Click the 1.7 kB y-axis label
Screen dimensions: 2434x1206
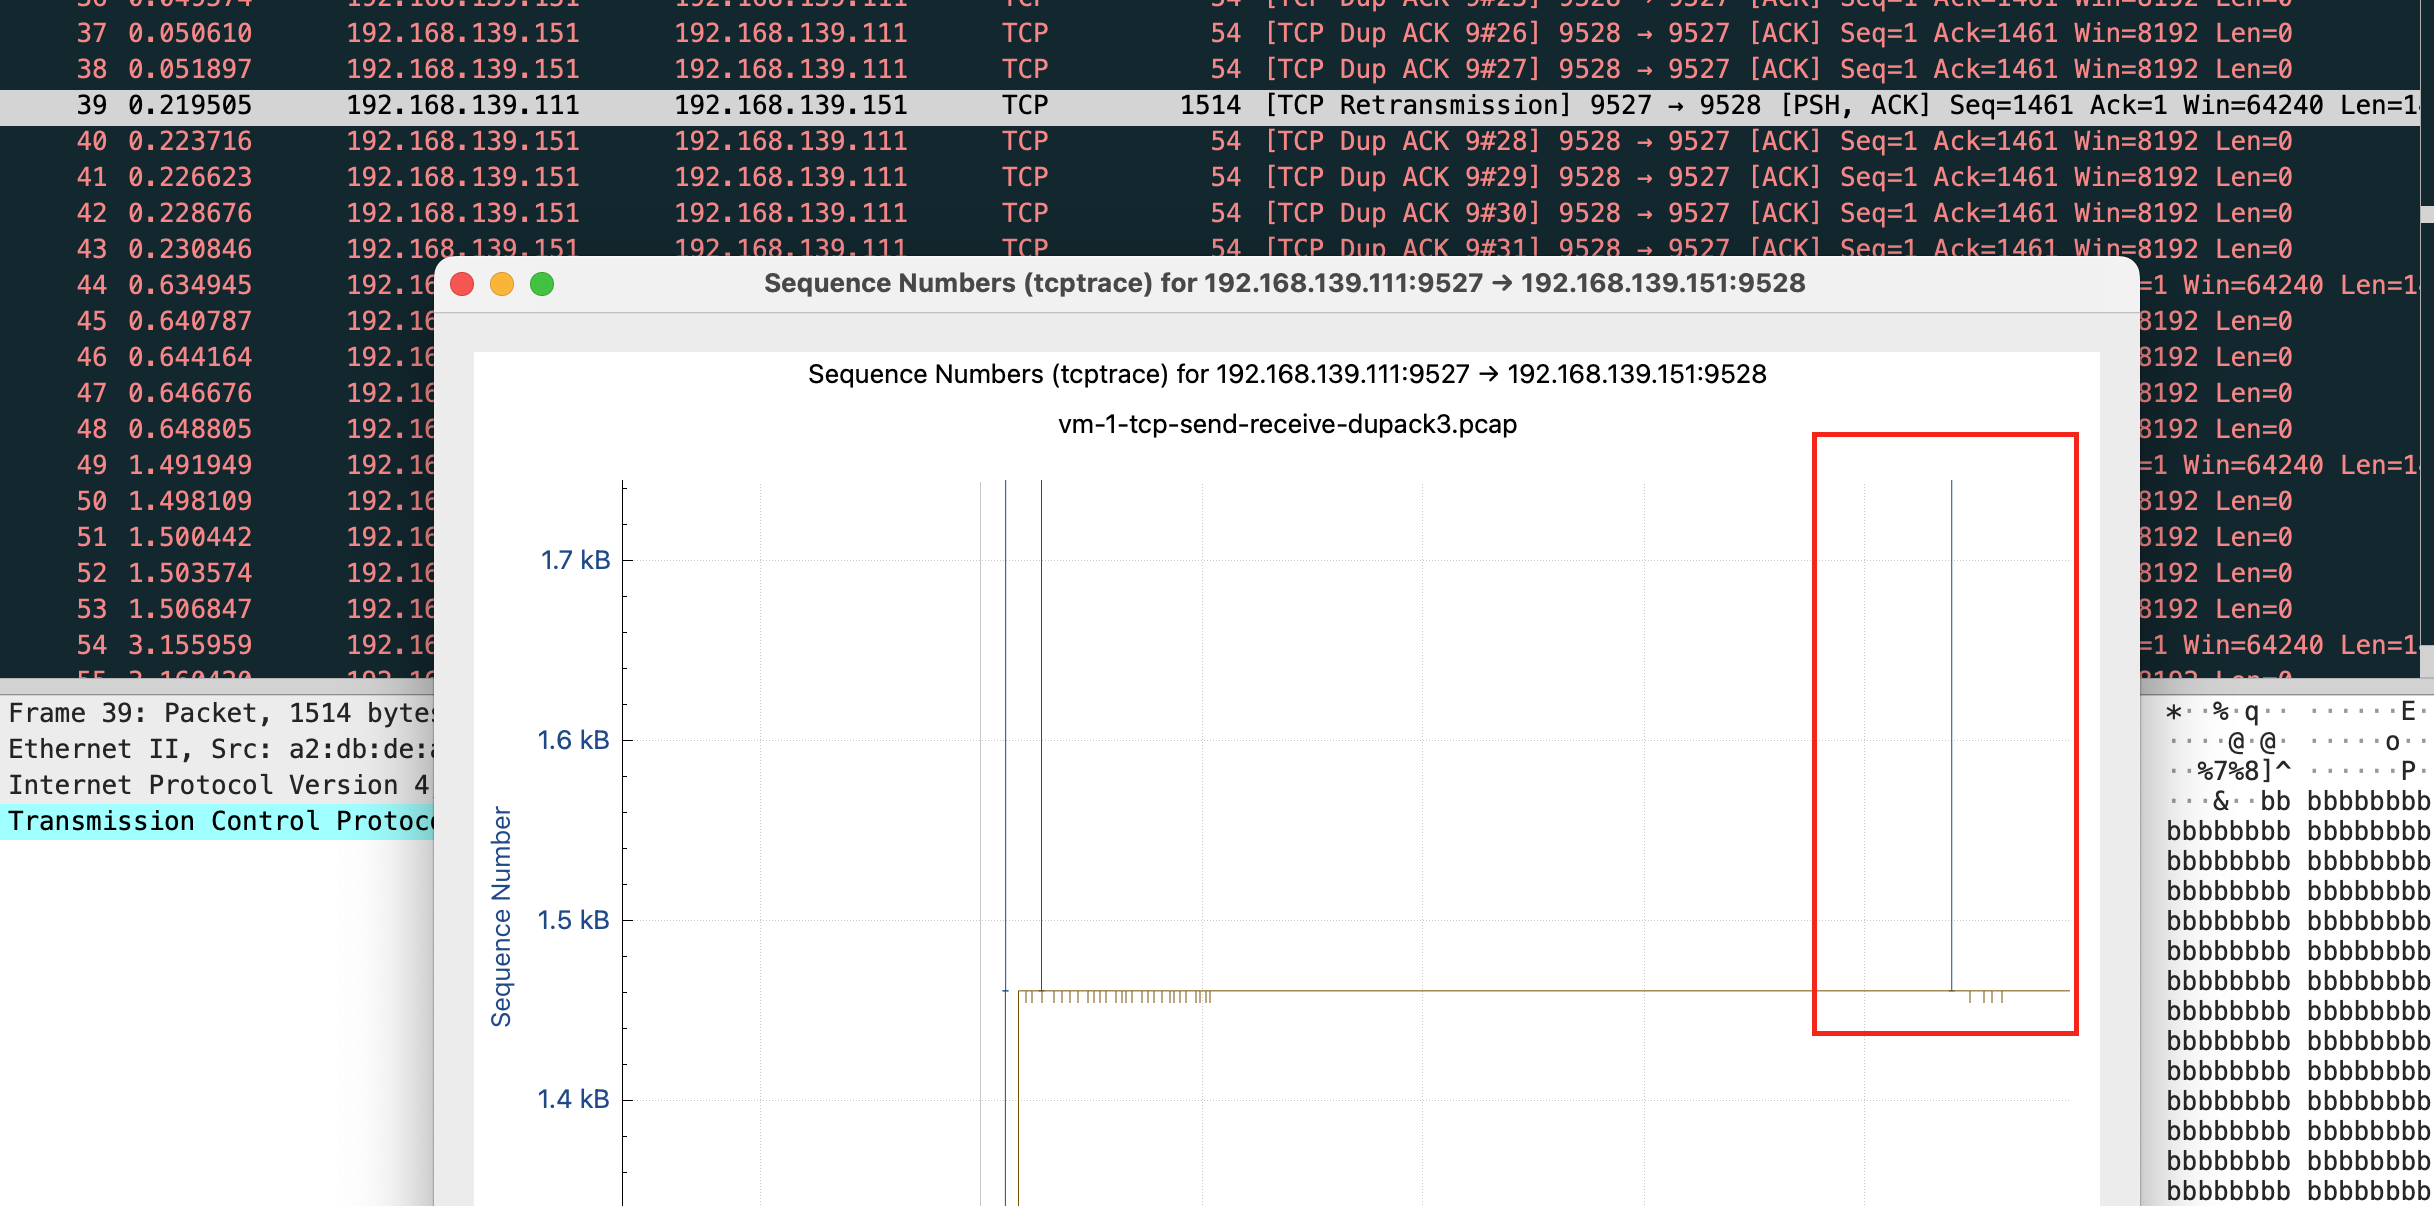[x=575, y=560]
